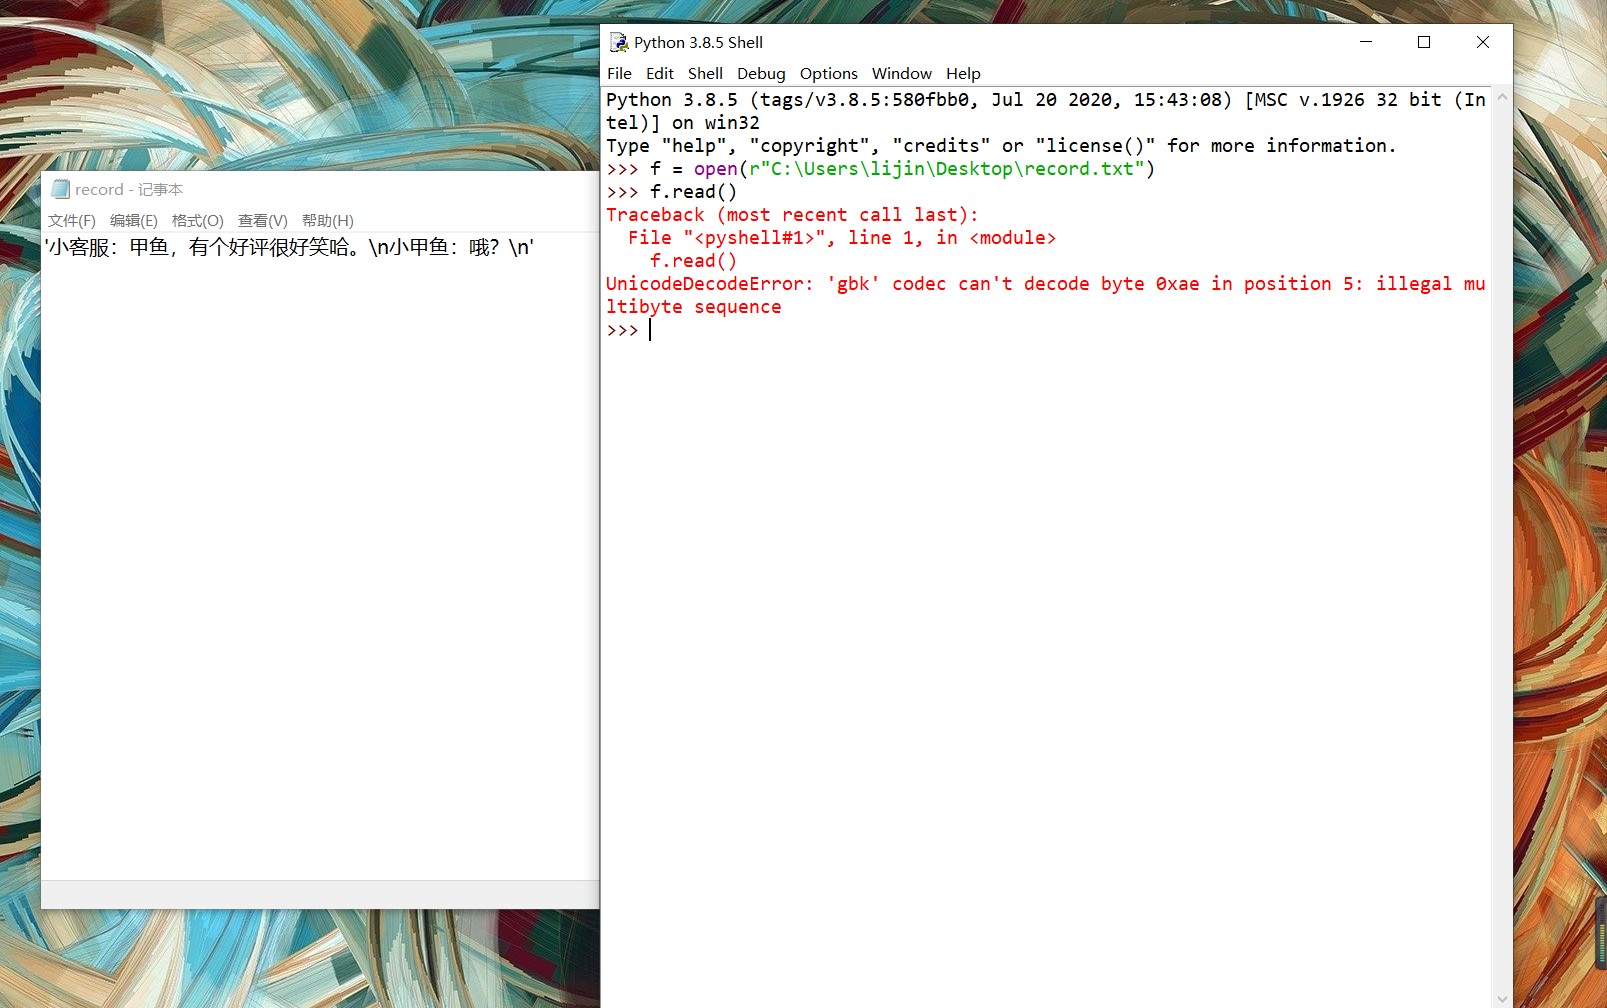The width and height of the screenshot is (1607, 1008).
Task: Open the File menu in Python Shell
Action: [x=619, y=73]
